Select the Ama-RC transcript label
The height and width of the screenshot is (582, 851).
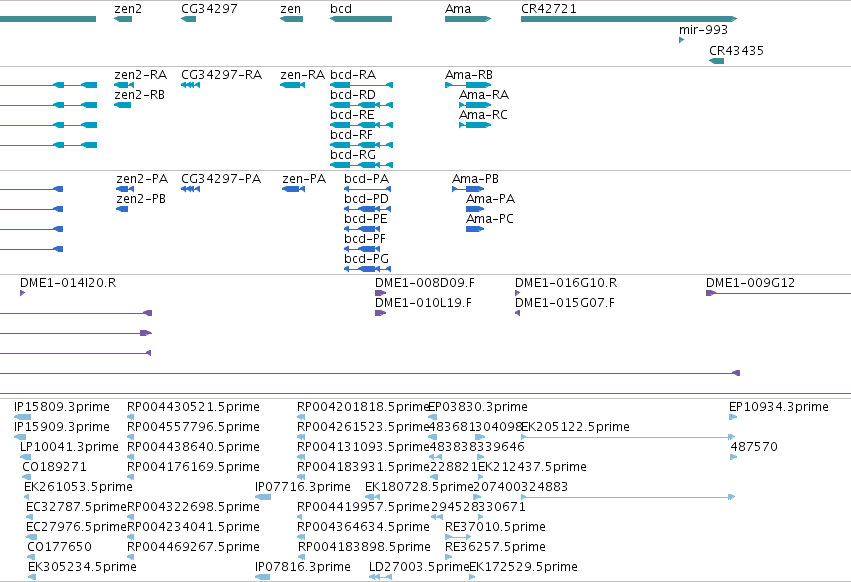pyautogui.click(x=484, y=115)
